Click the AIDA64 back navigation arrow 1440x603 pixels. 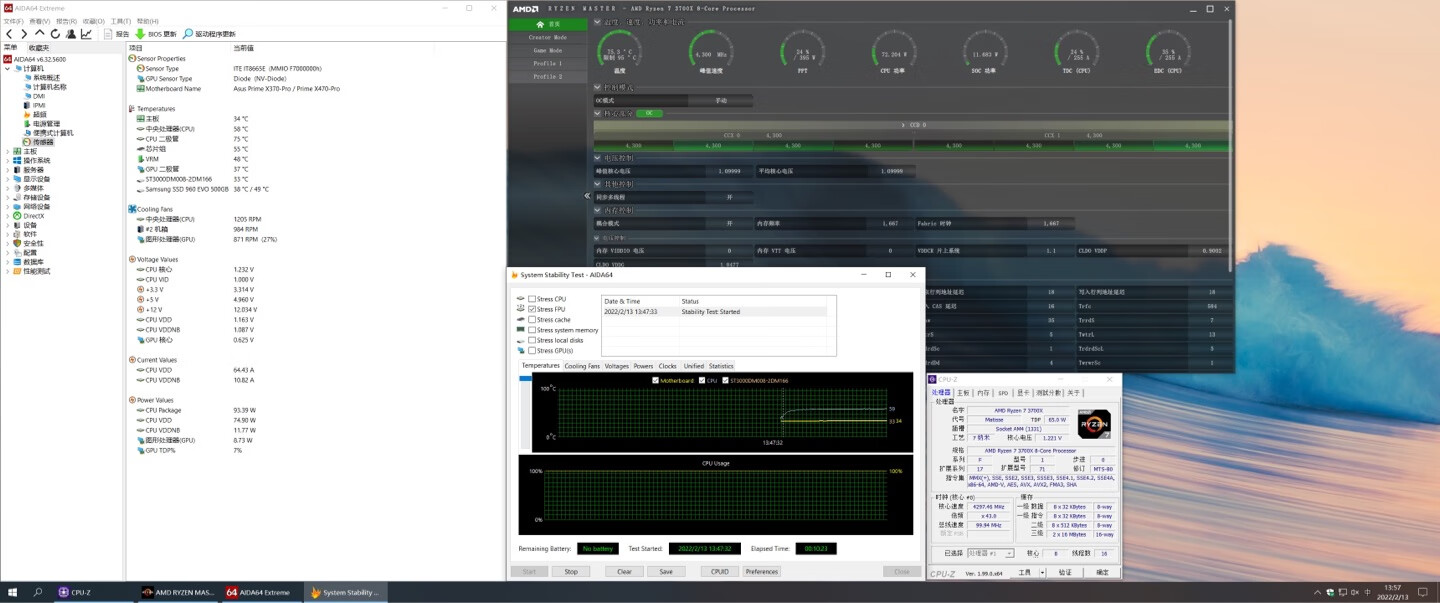pos(10,34)
